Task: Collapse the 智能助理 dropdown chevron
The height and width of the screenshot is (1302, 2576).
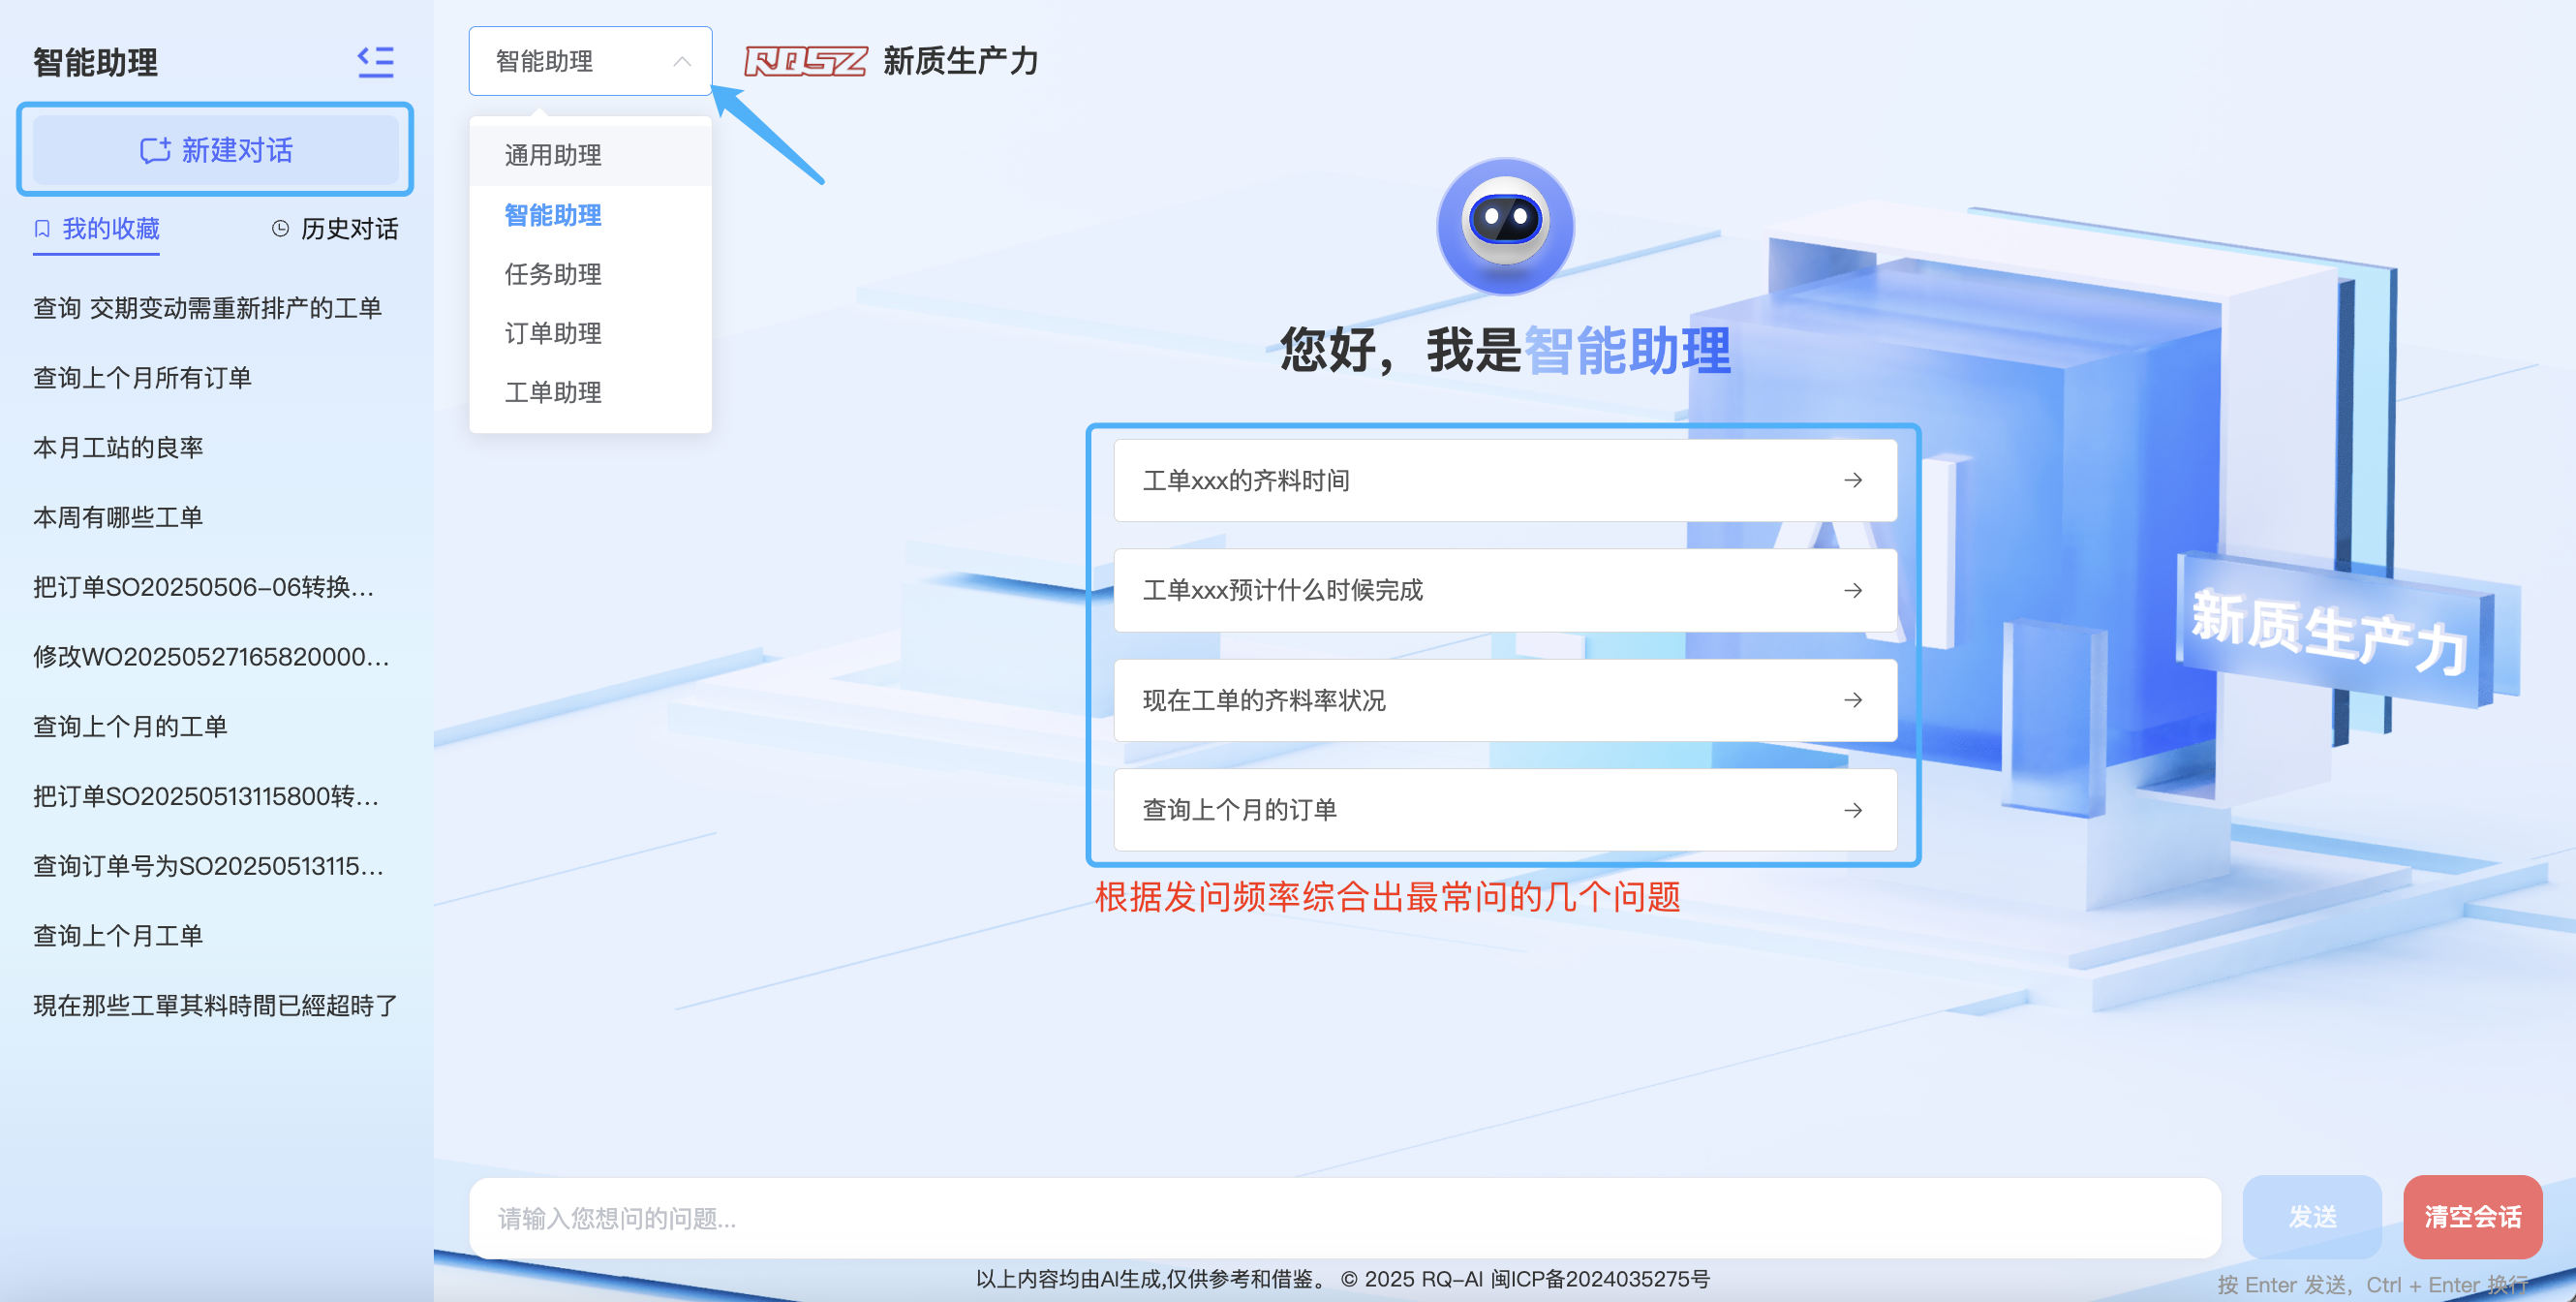Action: (682, 62)
